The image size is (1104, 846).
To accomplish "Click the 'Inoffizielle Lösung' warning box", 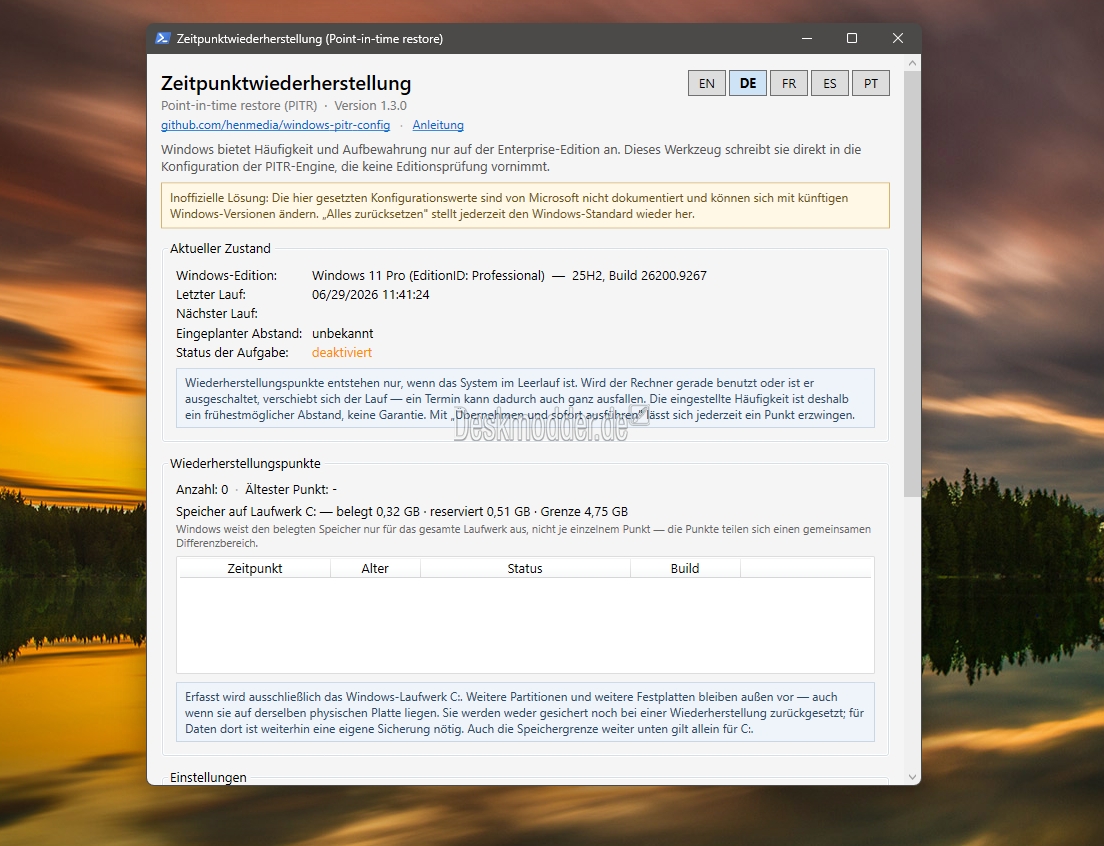I will (525, 206).
